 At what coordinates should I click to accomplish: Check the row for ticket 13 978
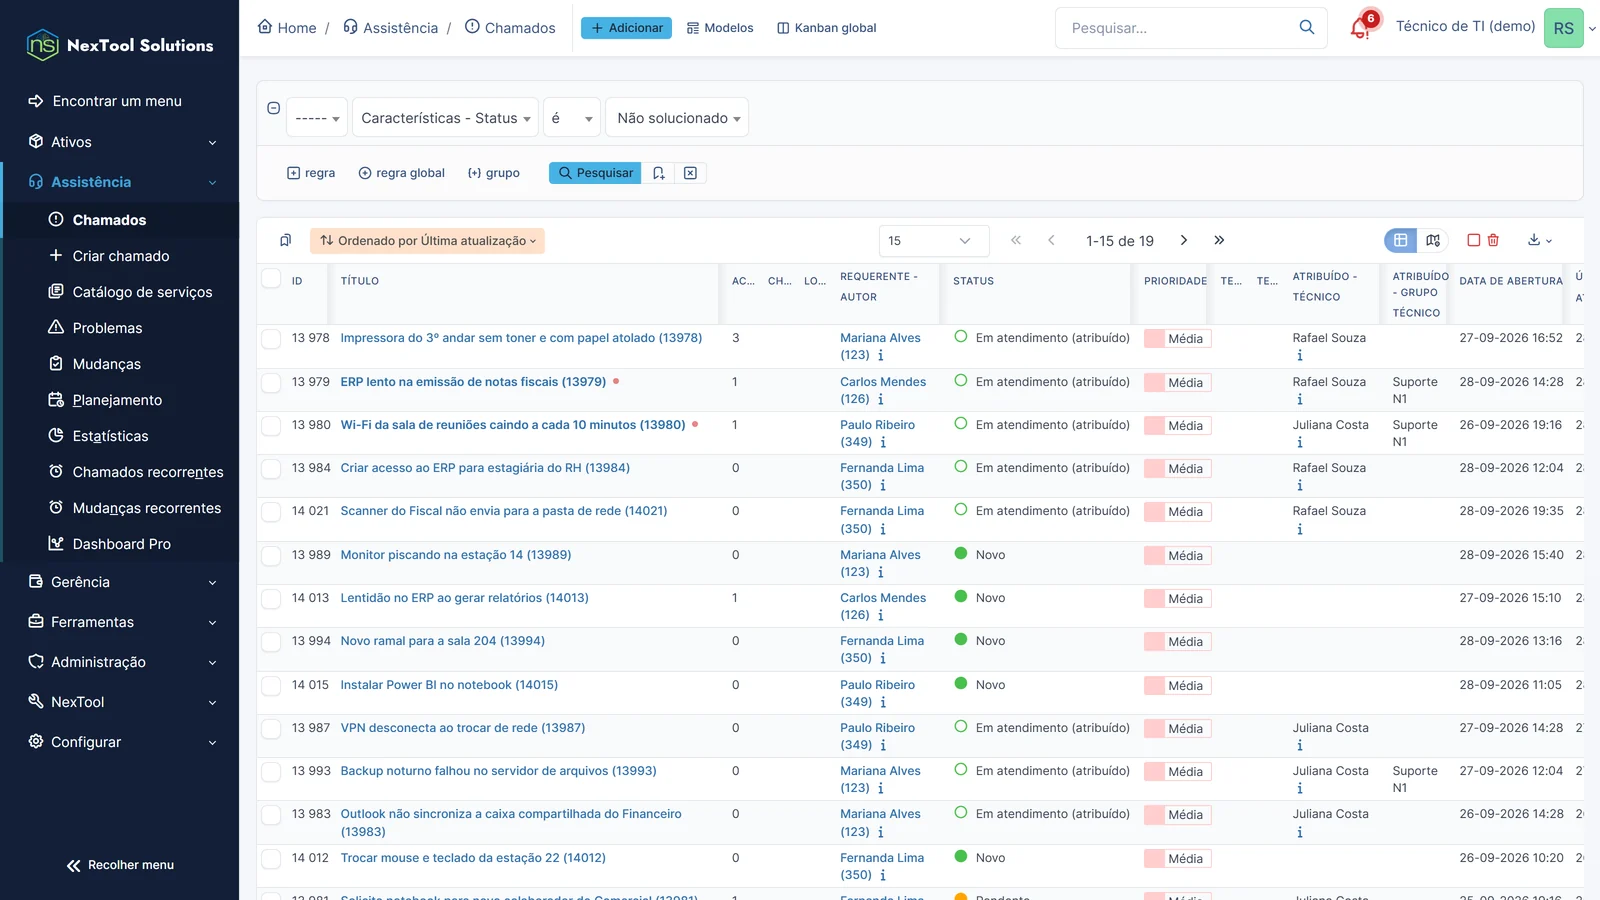[x=271, y=339]
